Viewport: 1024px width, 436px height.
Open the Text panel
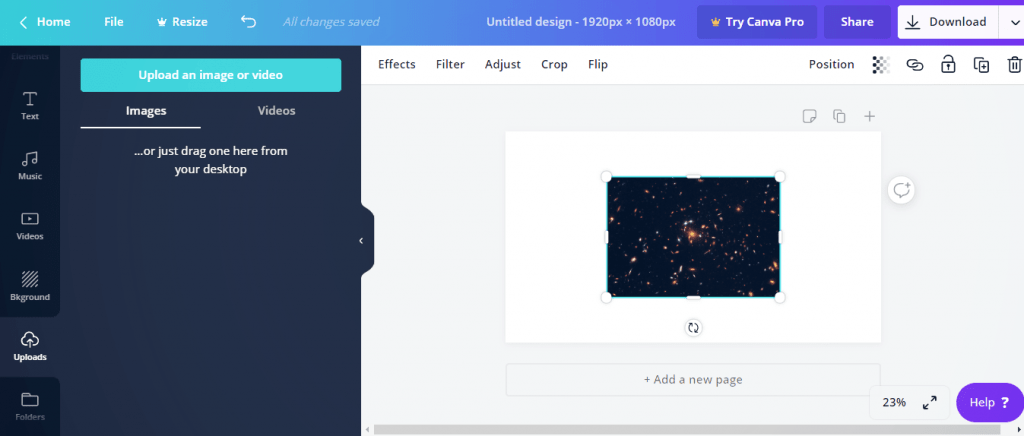(30, 105)
